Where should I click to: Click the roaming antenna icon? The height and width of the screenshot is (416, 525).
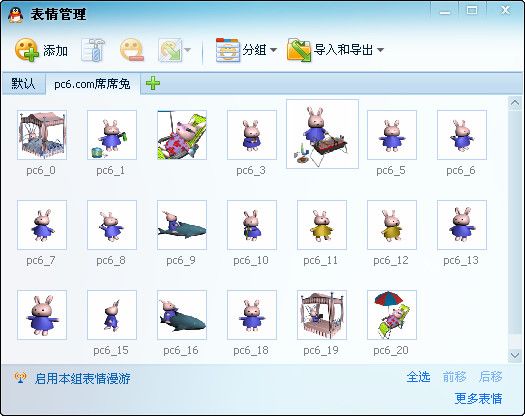click(x=20, y=378)
